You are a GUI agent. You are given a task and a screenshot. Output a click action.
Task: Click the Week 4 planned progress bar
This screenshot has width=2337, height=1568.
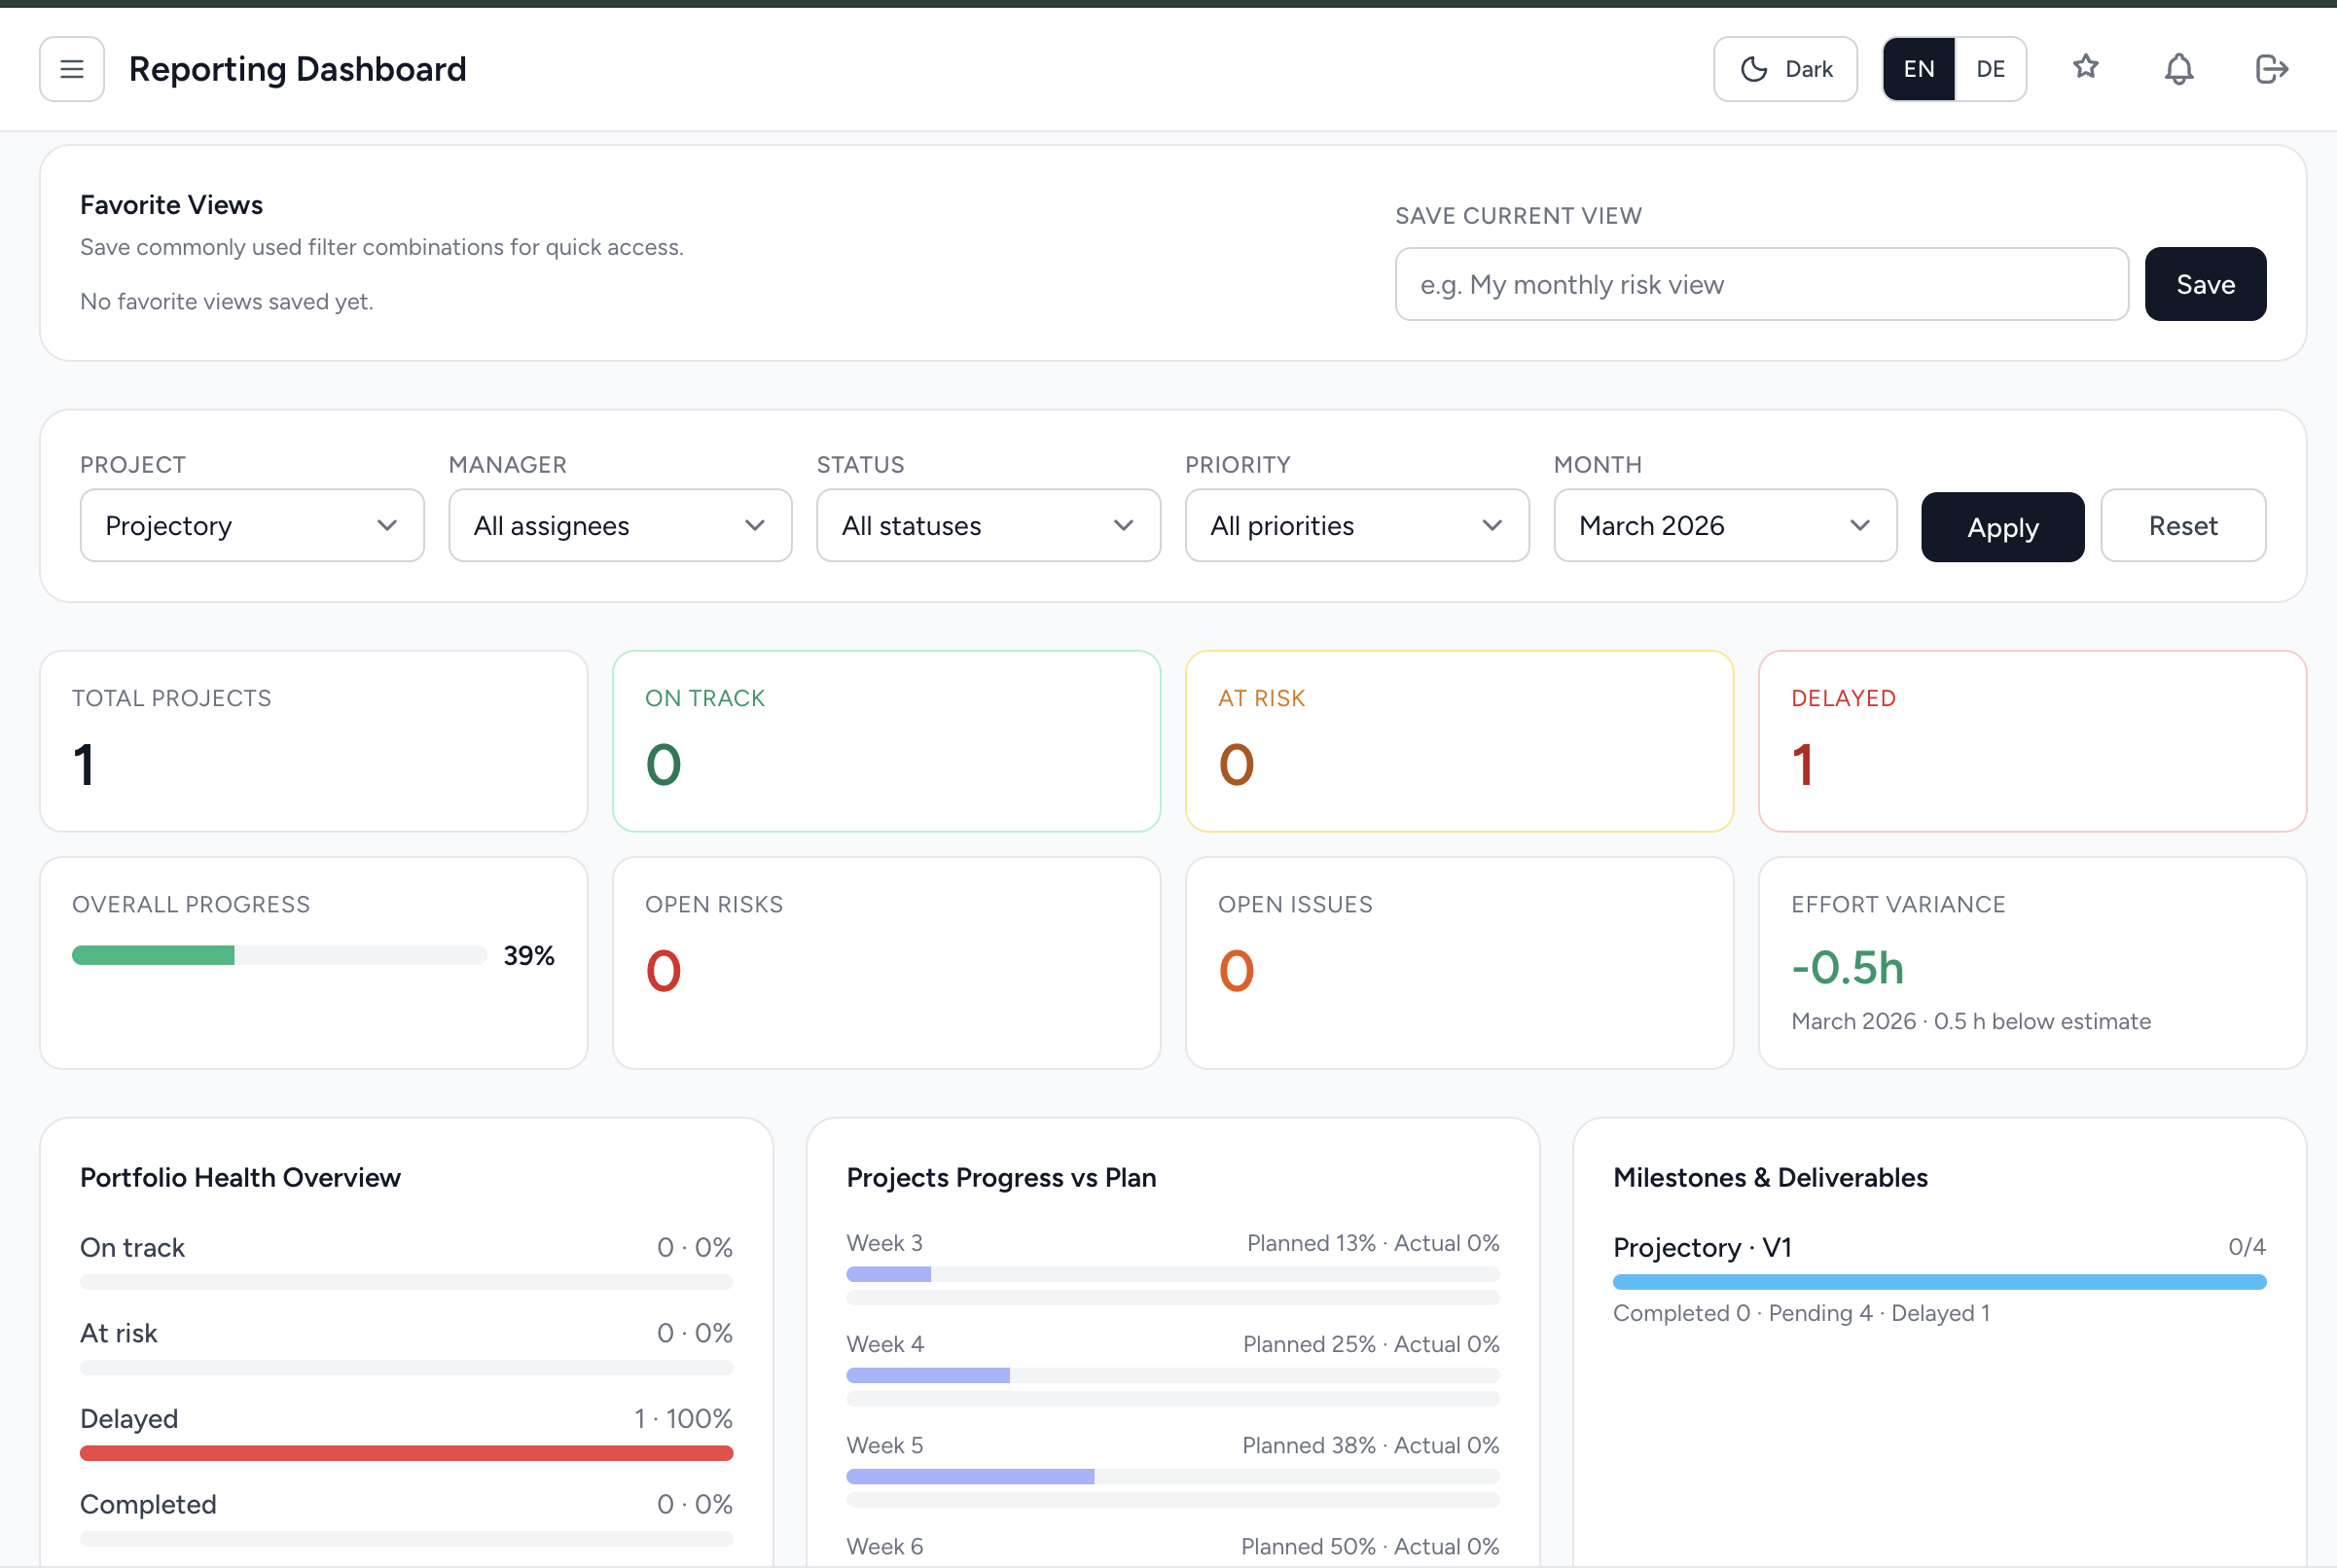click(1172, 1375)
